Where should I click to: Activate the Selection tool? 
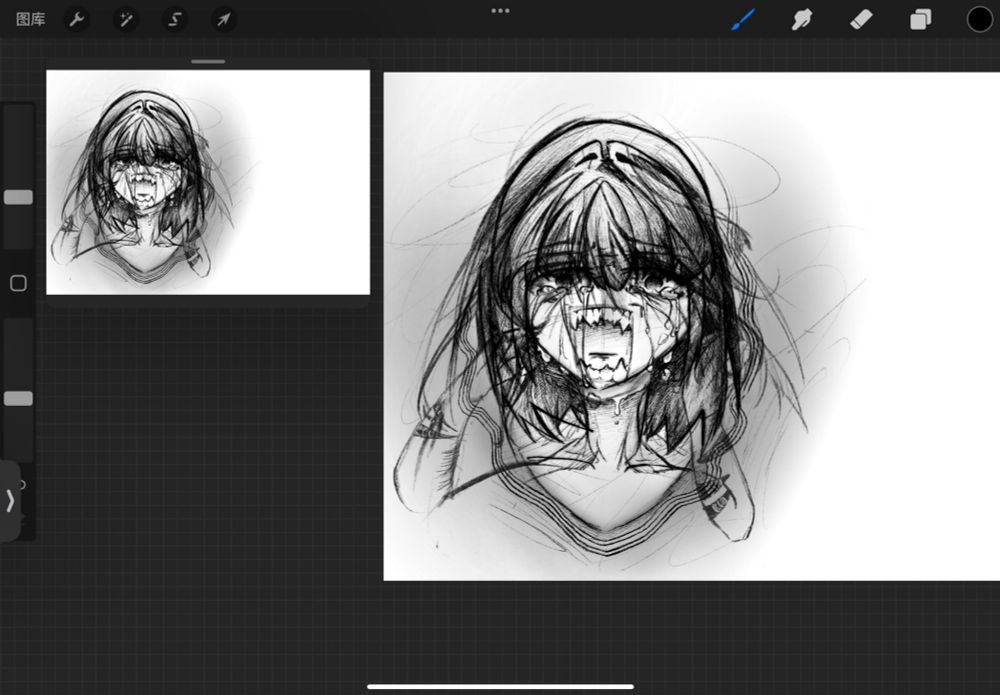pos(175,20)
